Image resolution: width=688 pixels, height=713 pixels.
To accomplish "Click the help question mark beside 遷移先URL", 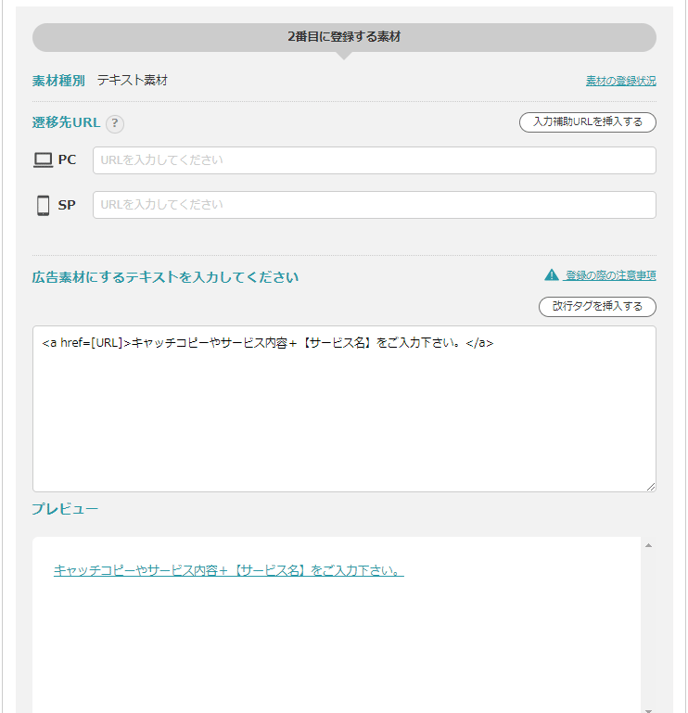I will pos(115,123).
